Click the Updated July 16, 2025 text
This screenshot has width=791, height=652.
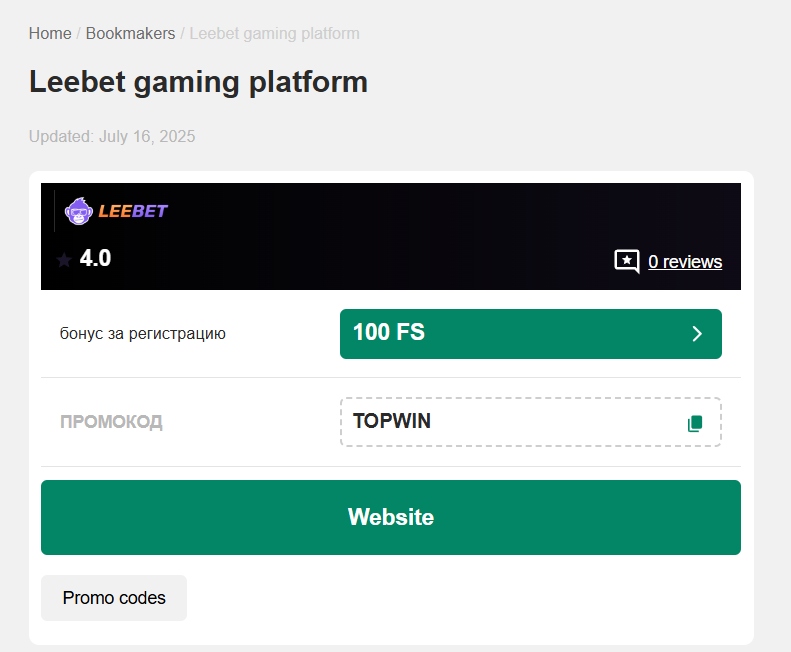pos(112,136)
